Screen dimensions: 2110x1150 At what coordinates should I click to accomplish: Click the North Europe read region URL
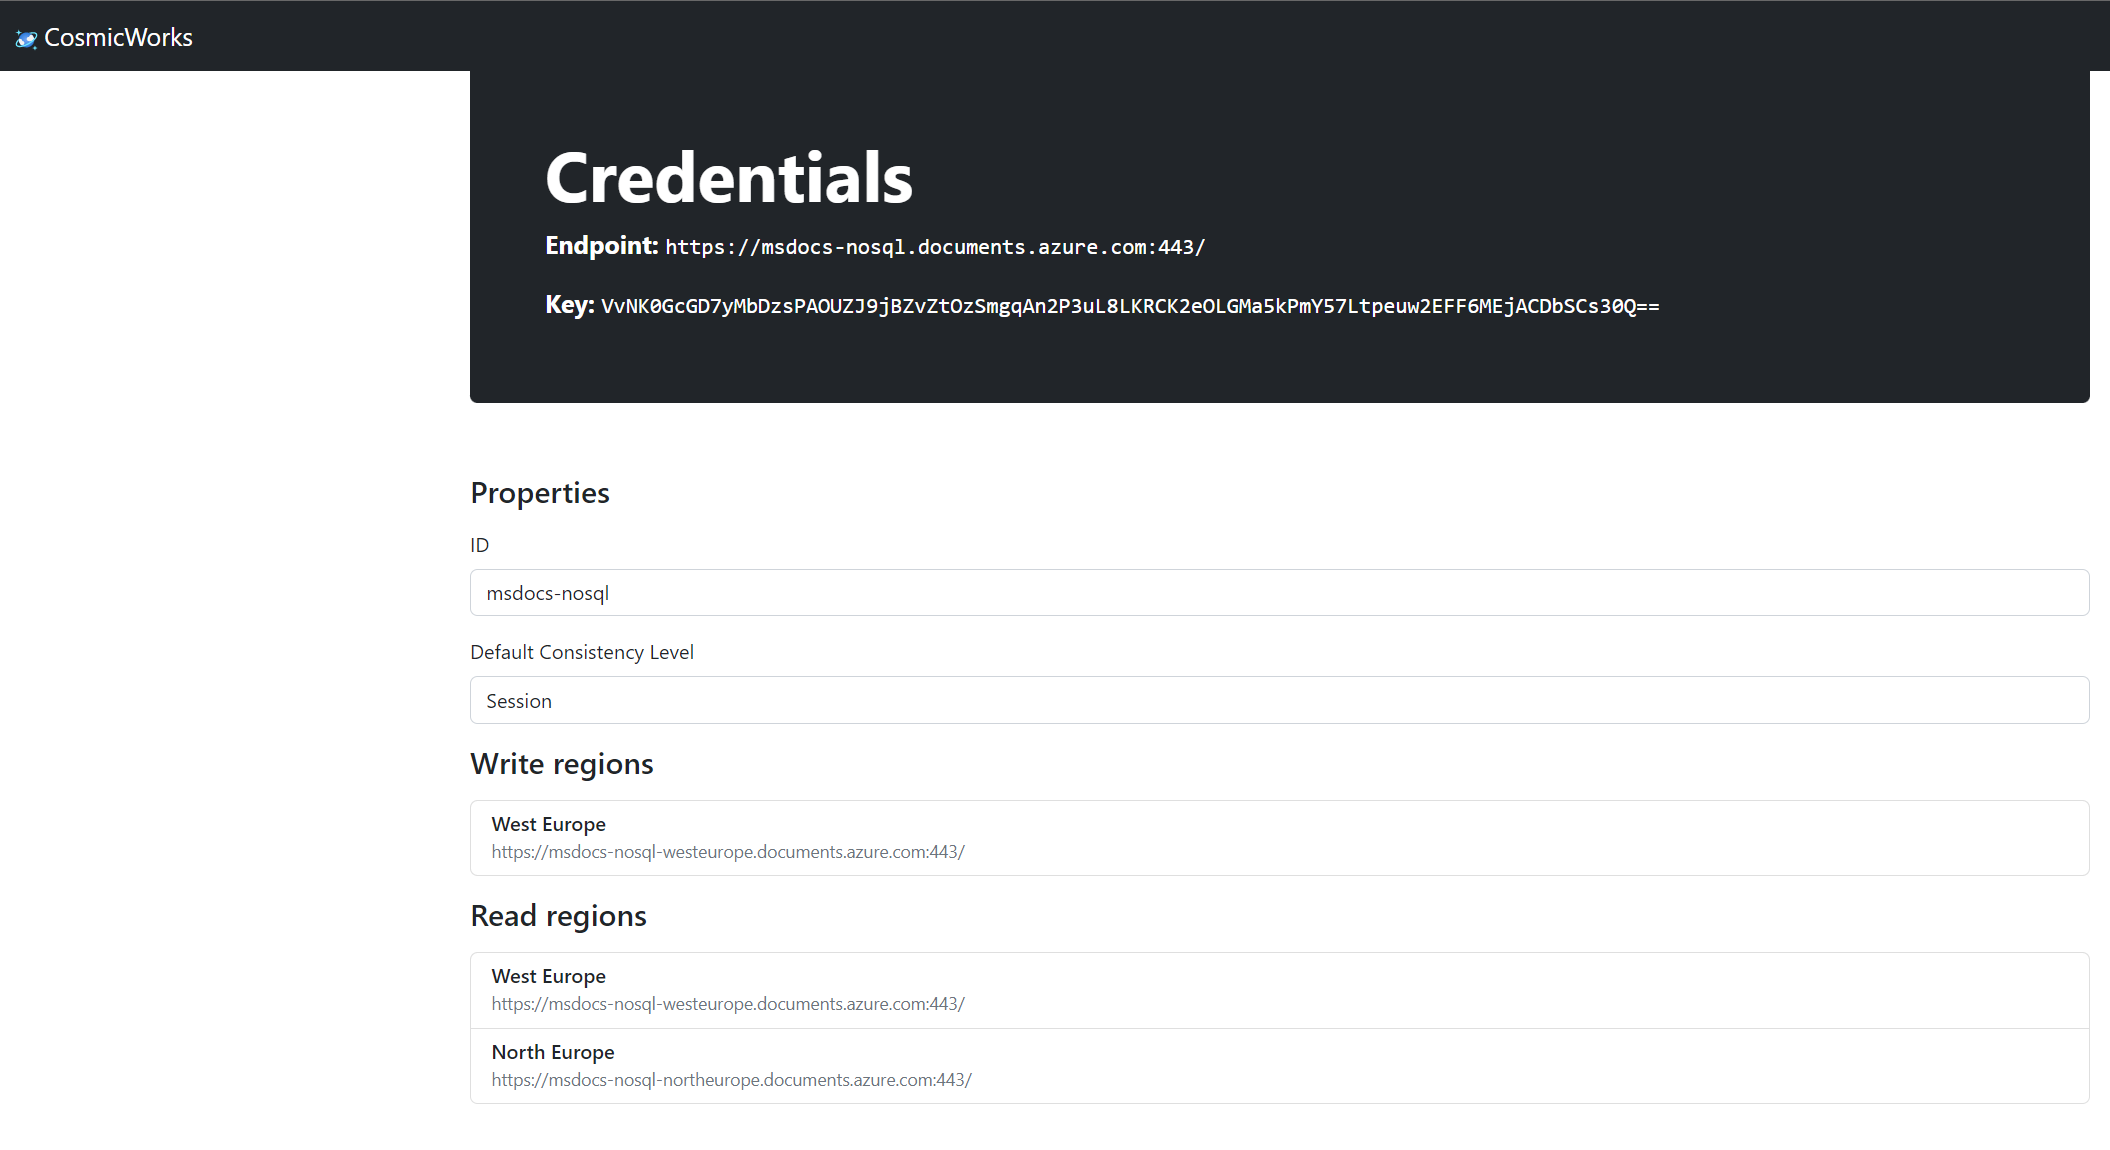(x=731, y=1080)
